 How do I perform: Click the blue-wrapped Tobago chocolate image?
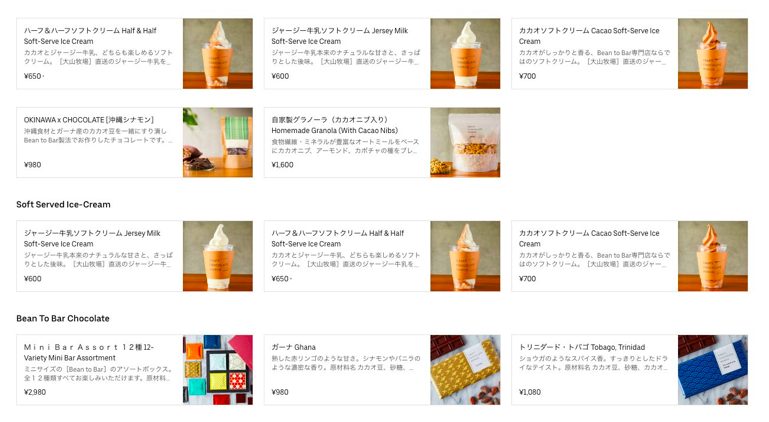click(x=713, y=370)
